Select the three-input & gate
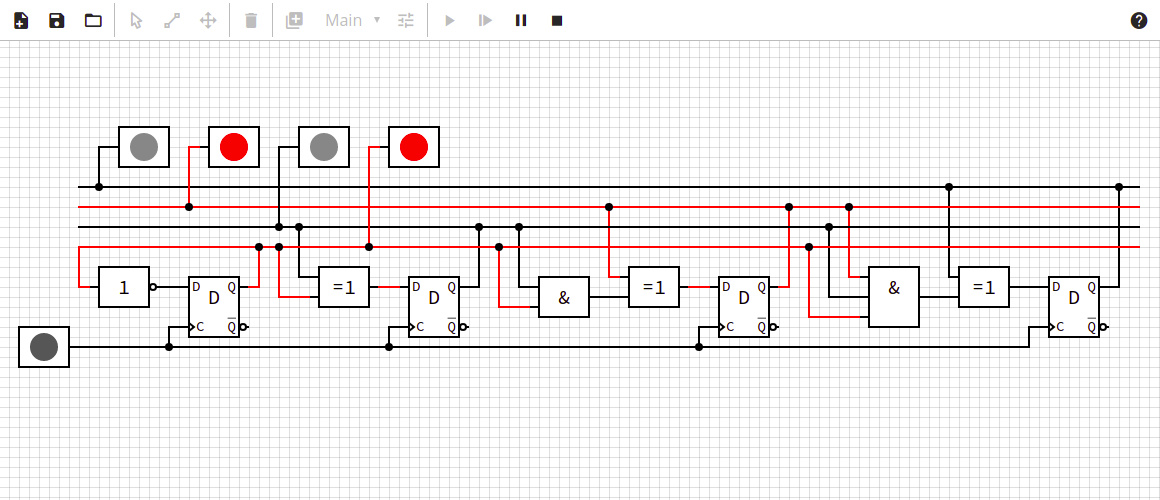This screenshot has height=500, width=1160. (x=894, y=297)
